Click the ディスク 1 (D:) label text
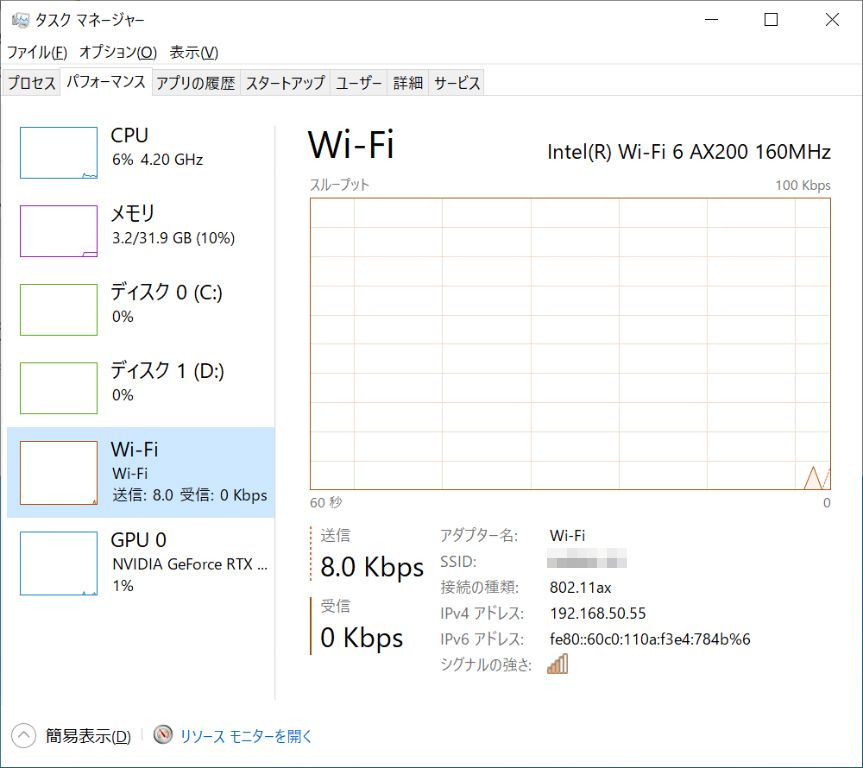The width and height of the screenshot is (863, 768). [167, 371]
